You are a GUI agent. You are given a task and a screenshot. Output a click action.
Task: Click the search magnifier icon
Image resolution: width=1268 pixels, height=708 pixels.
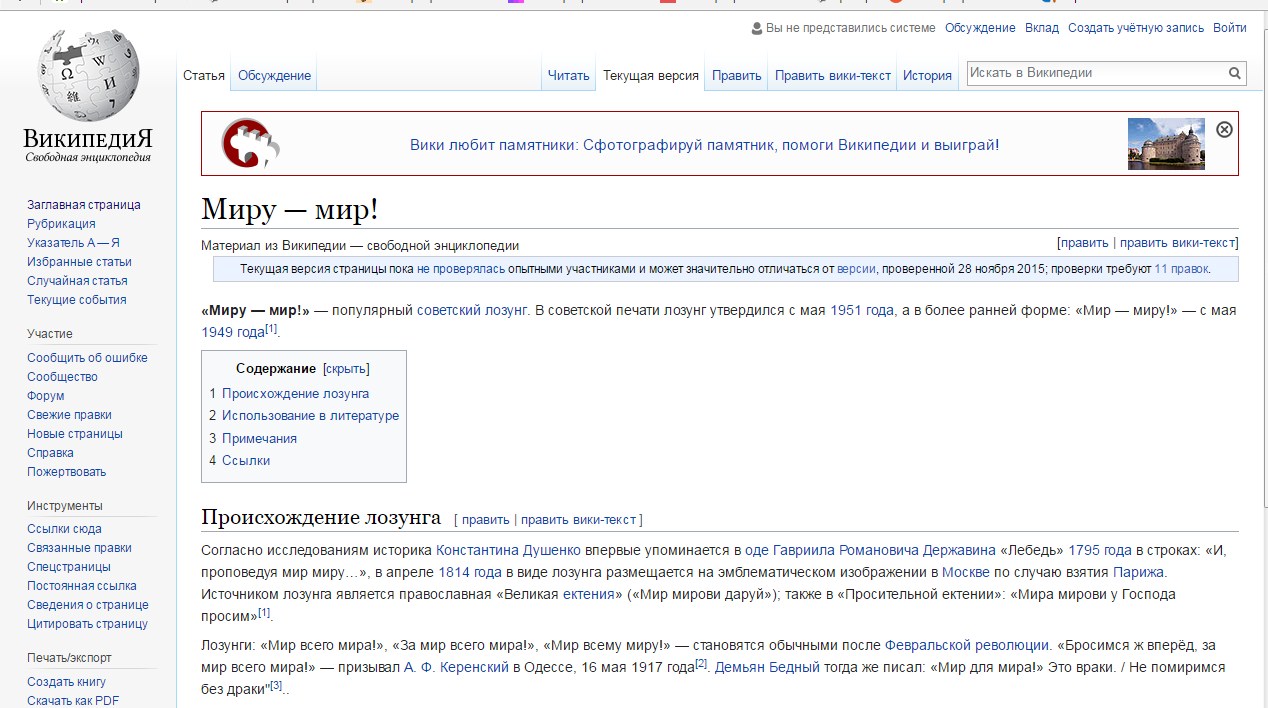[1235, 73]
